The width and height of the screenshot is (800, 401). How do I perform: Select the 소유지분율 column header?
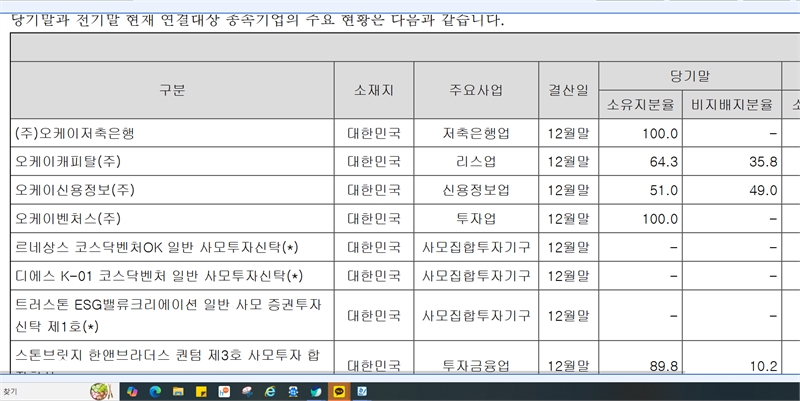[640, 104]
